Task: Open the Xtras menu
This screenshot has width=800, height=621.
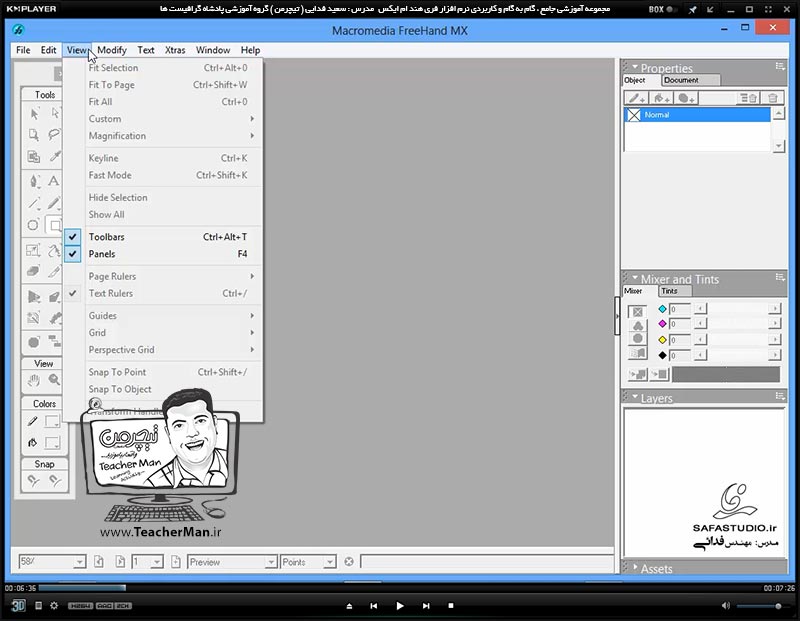Action: pyautogui.click(x=175, y=50)
